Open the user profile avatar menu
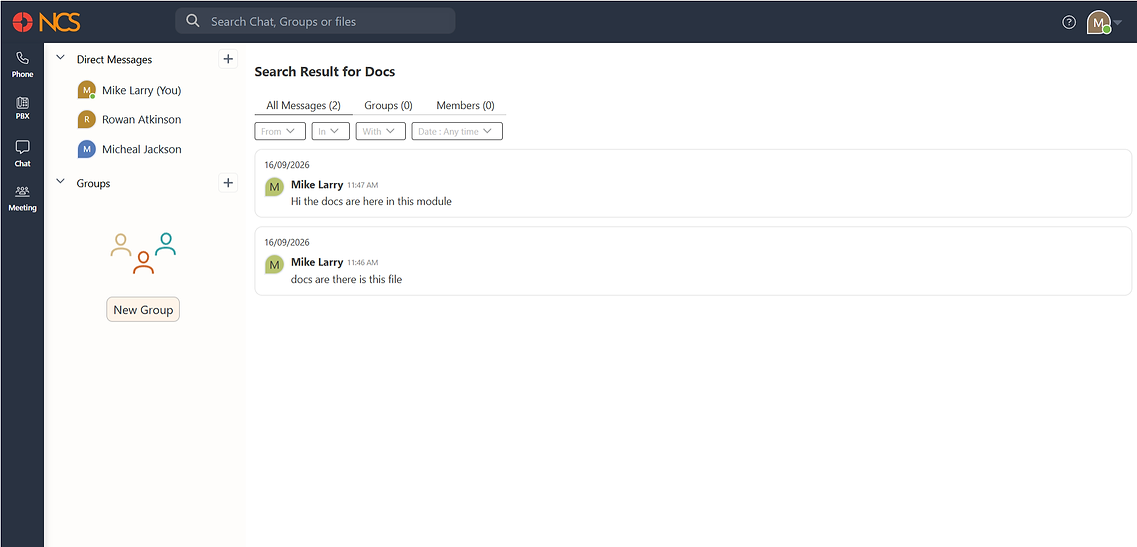1137x547 pixels. point(1099,22)
